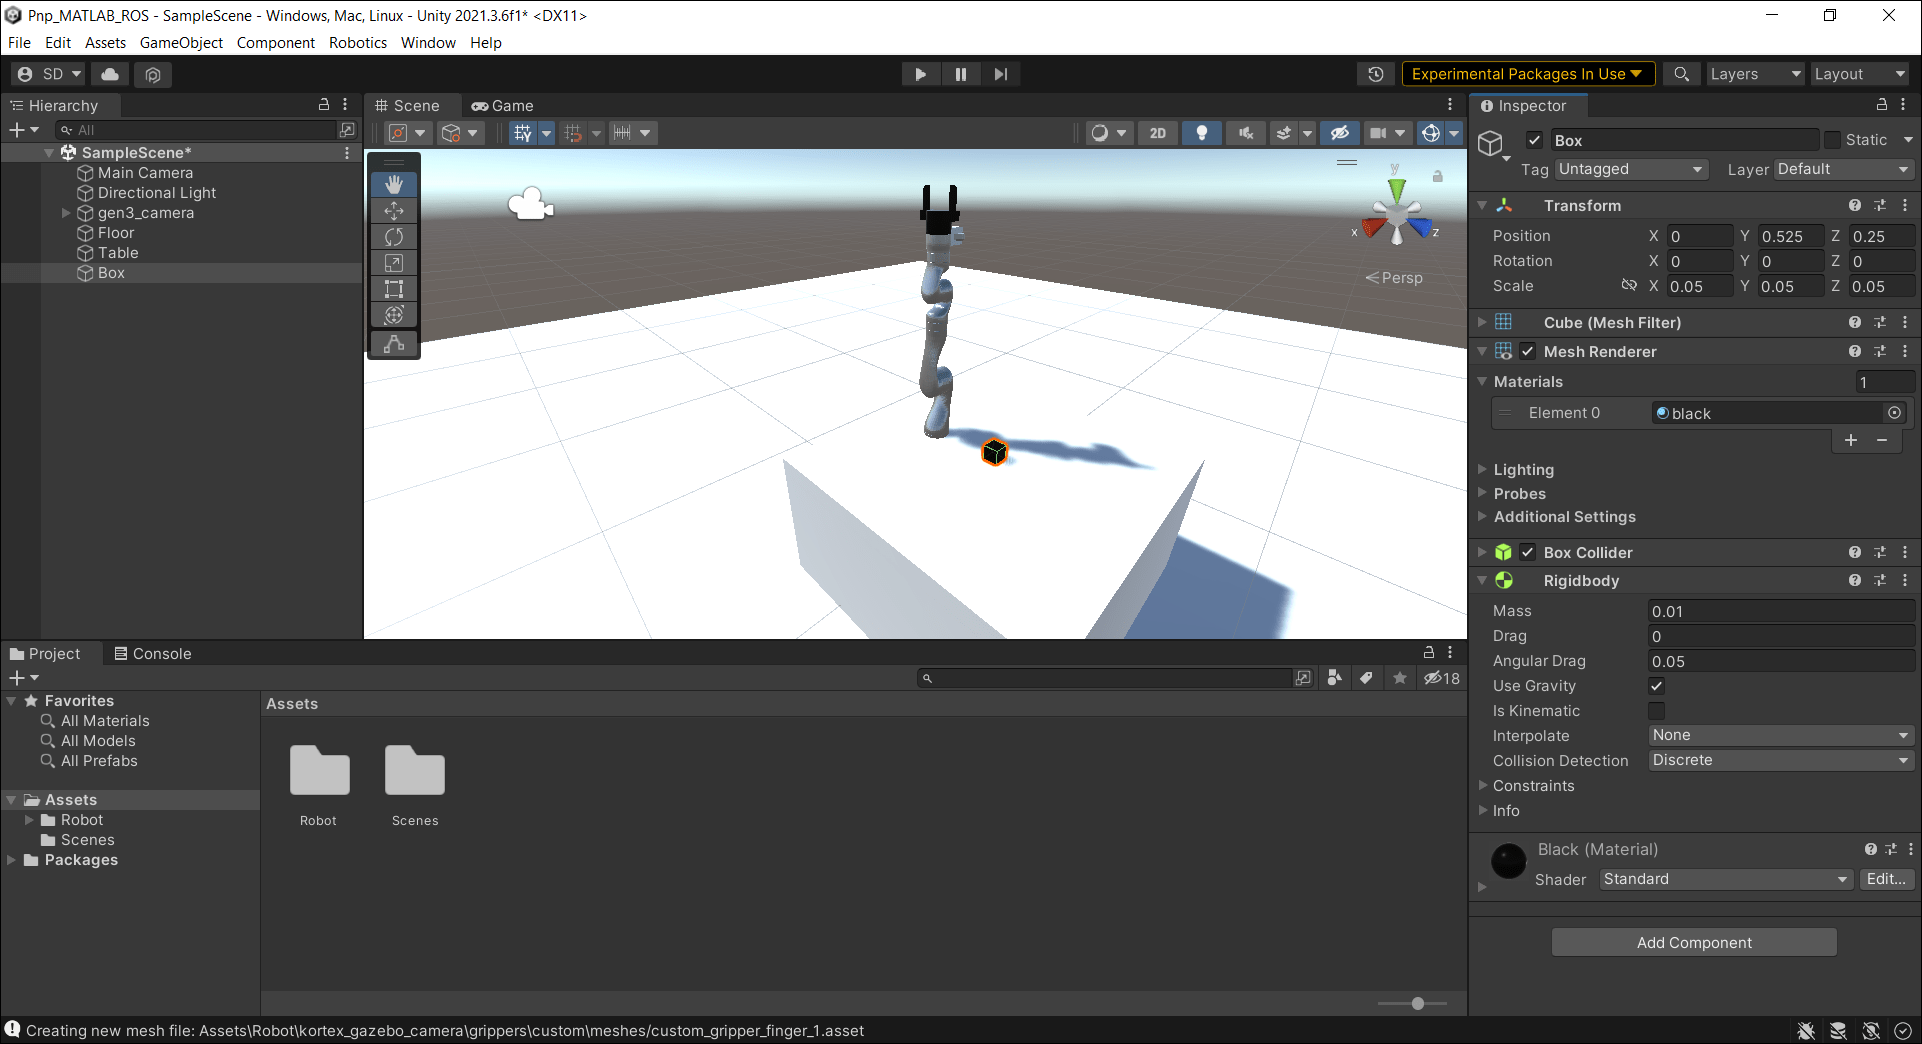Select the Scale tool

(x=393, y=262)
